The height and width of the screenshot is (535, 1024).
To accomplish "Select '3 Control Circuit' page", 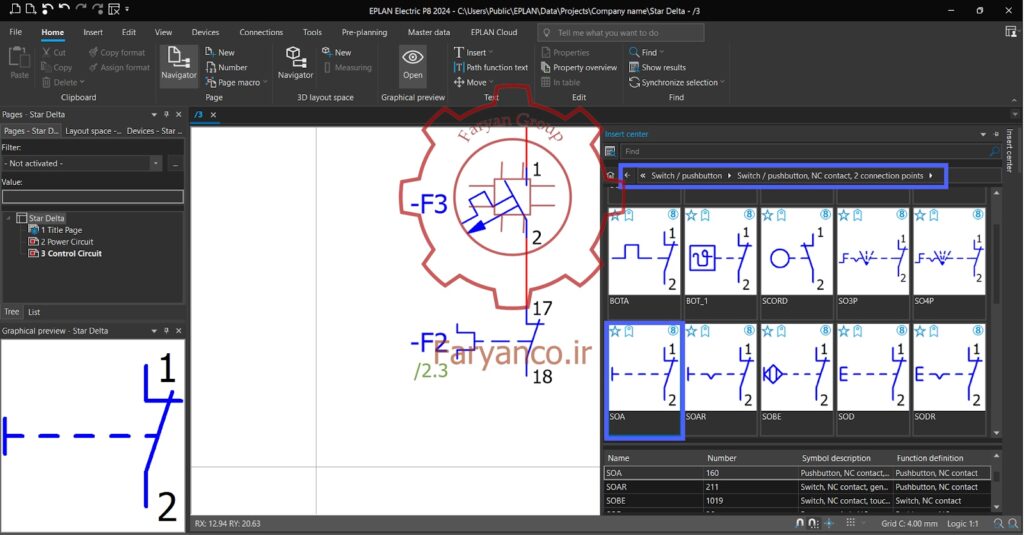I will [71, 253].
